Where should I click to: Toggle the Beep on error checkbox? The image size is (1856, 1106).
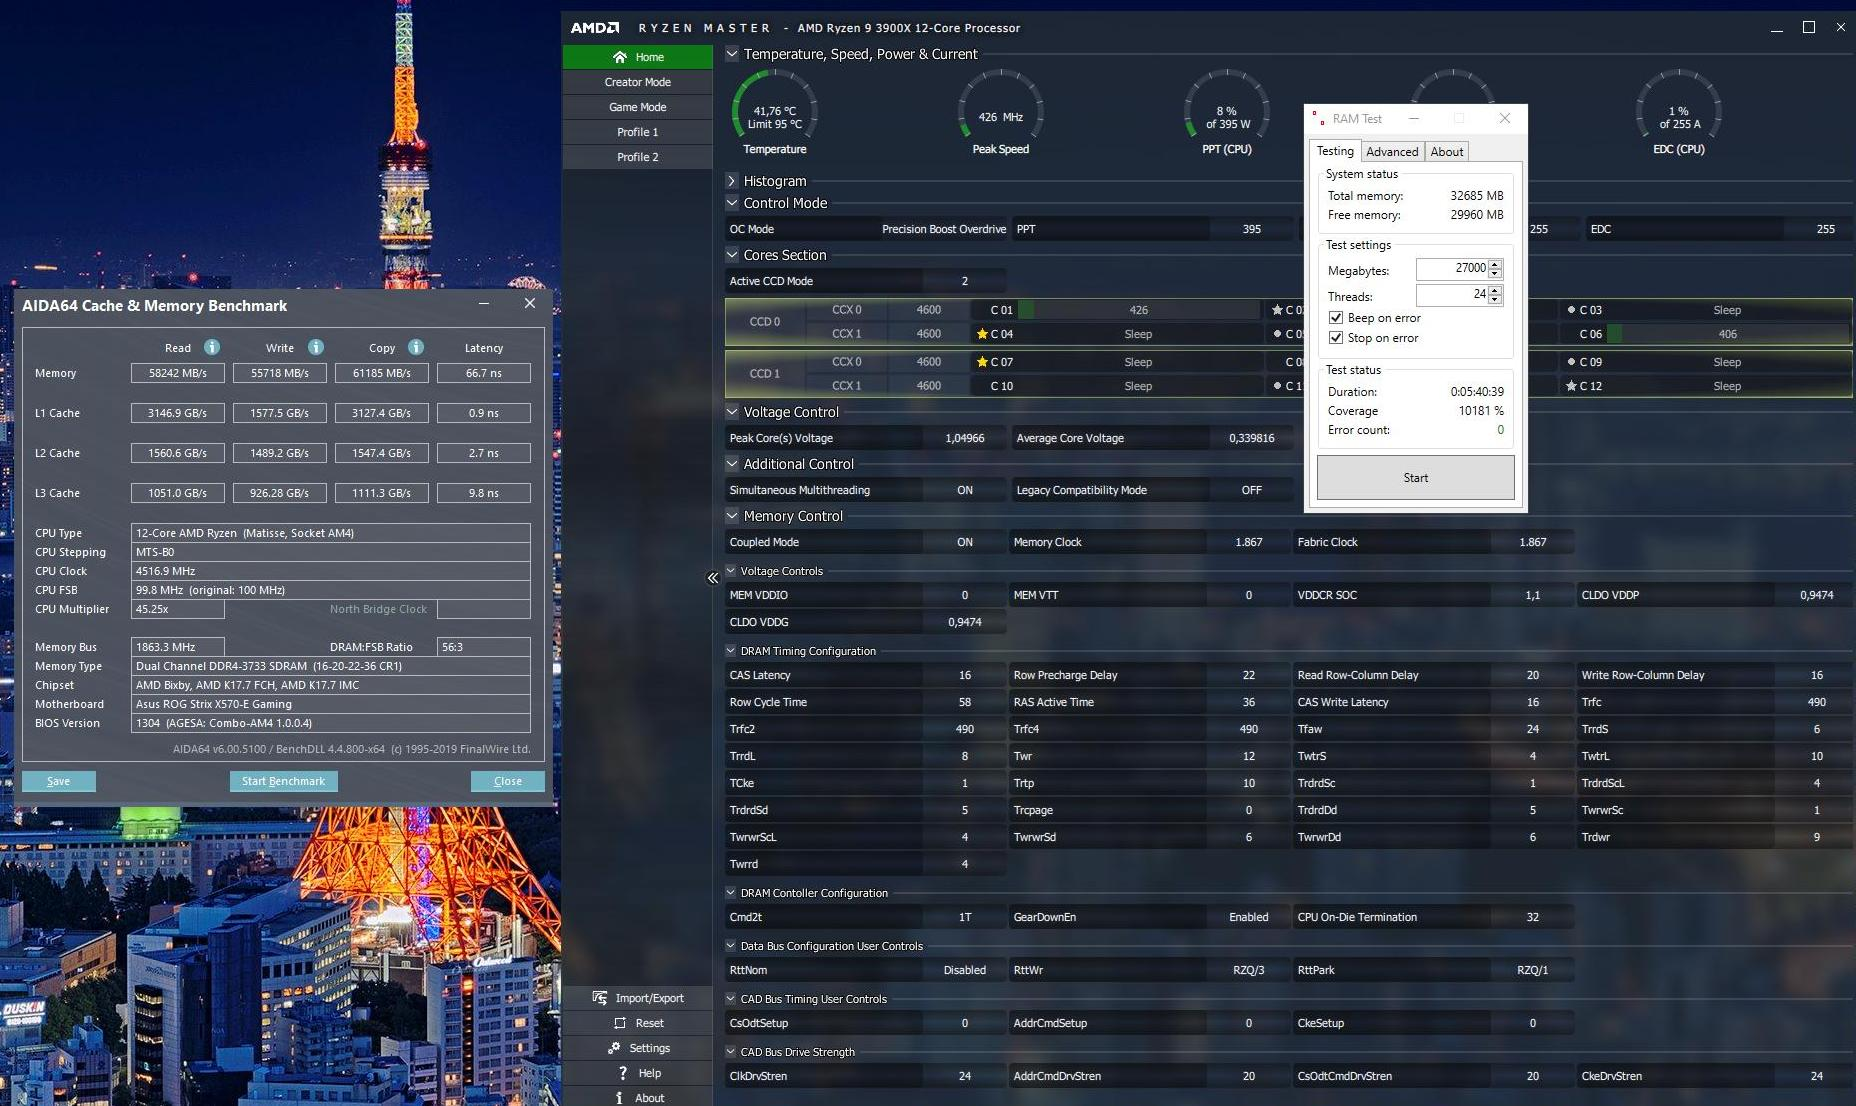tap(1335, 318)
